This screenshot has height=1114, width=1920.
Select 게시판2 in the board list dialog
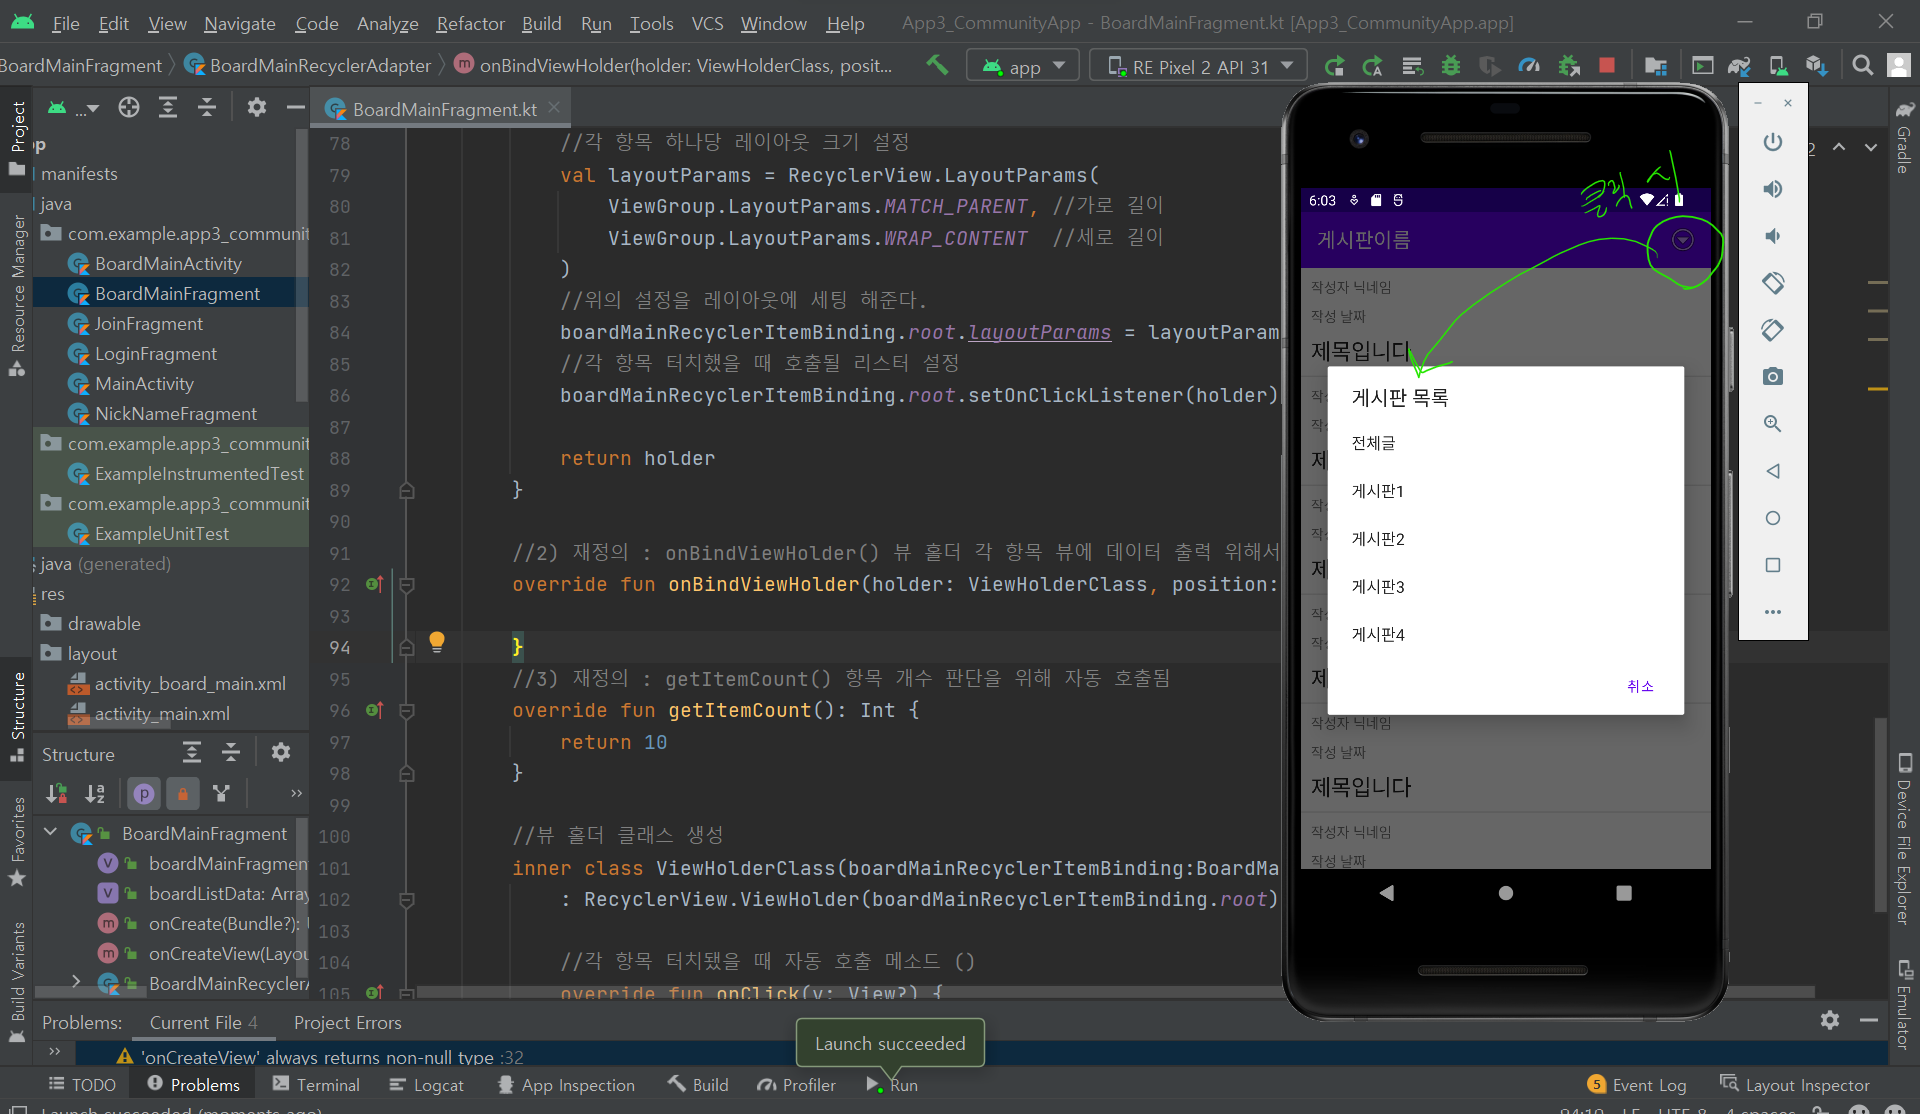pyautogui.click(x=1378, y=539)
